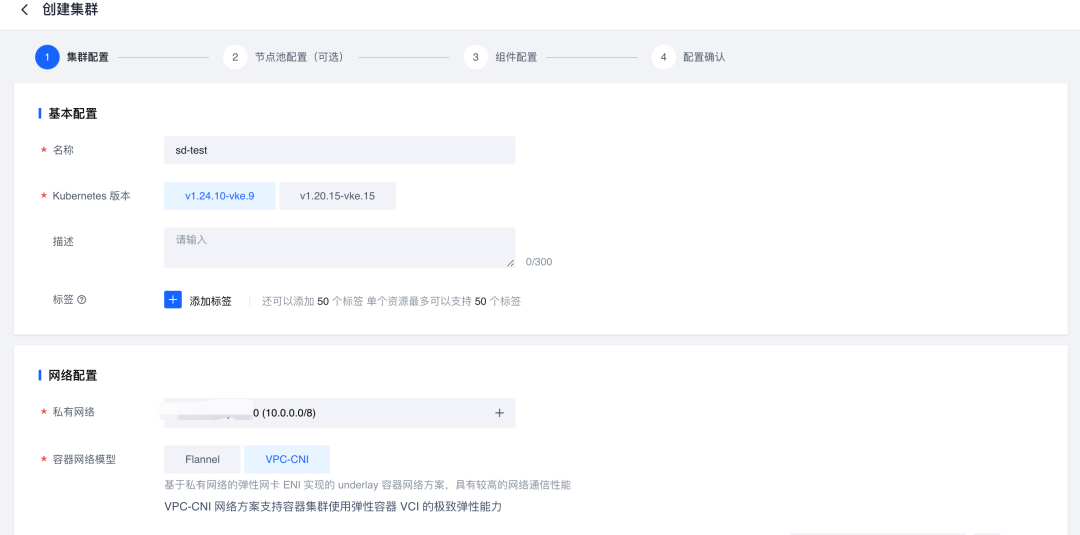Click the 描述 textarea

pos(339,247)
